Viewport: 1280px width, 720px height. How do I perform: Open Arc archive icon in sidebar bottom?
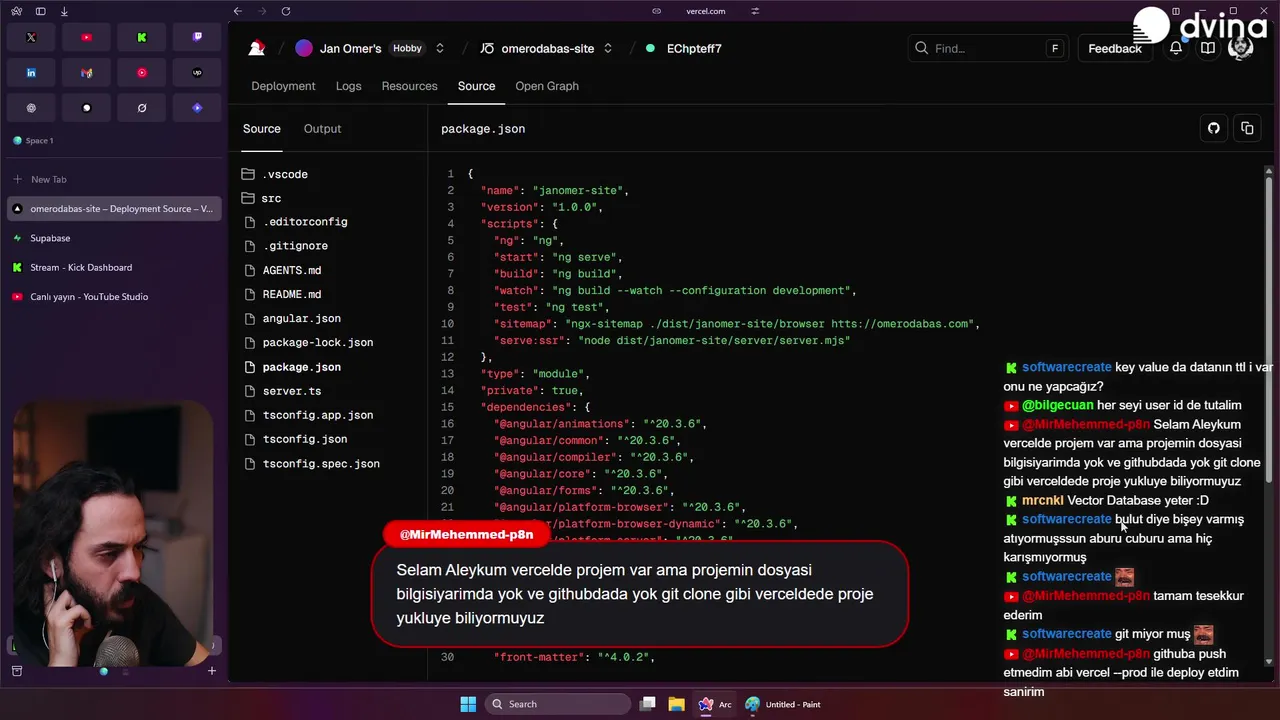[16, 671]
